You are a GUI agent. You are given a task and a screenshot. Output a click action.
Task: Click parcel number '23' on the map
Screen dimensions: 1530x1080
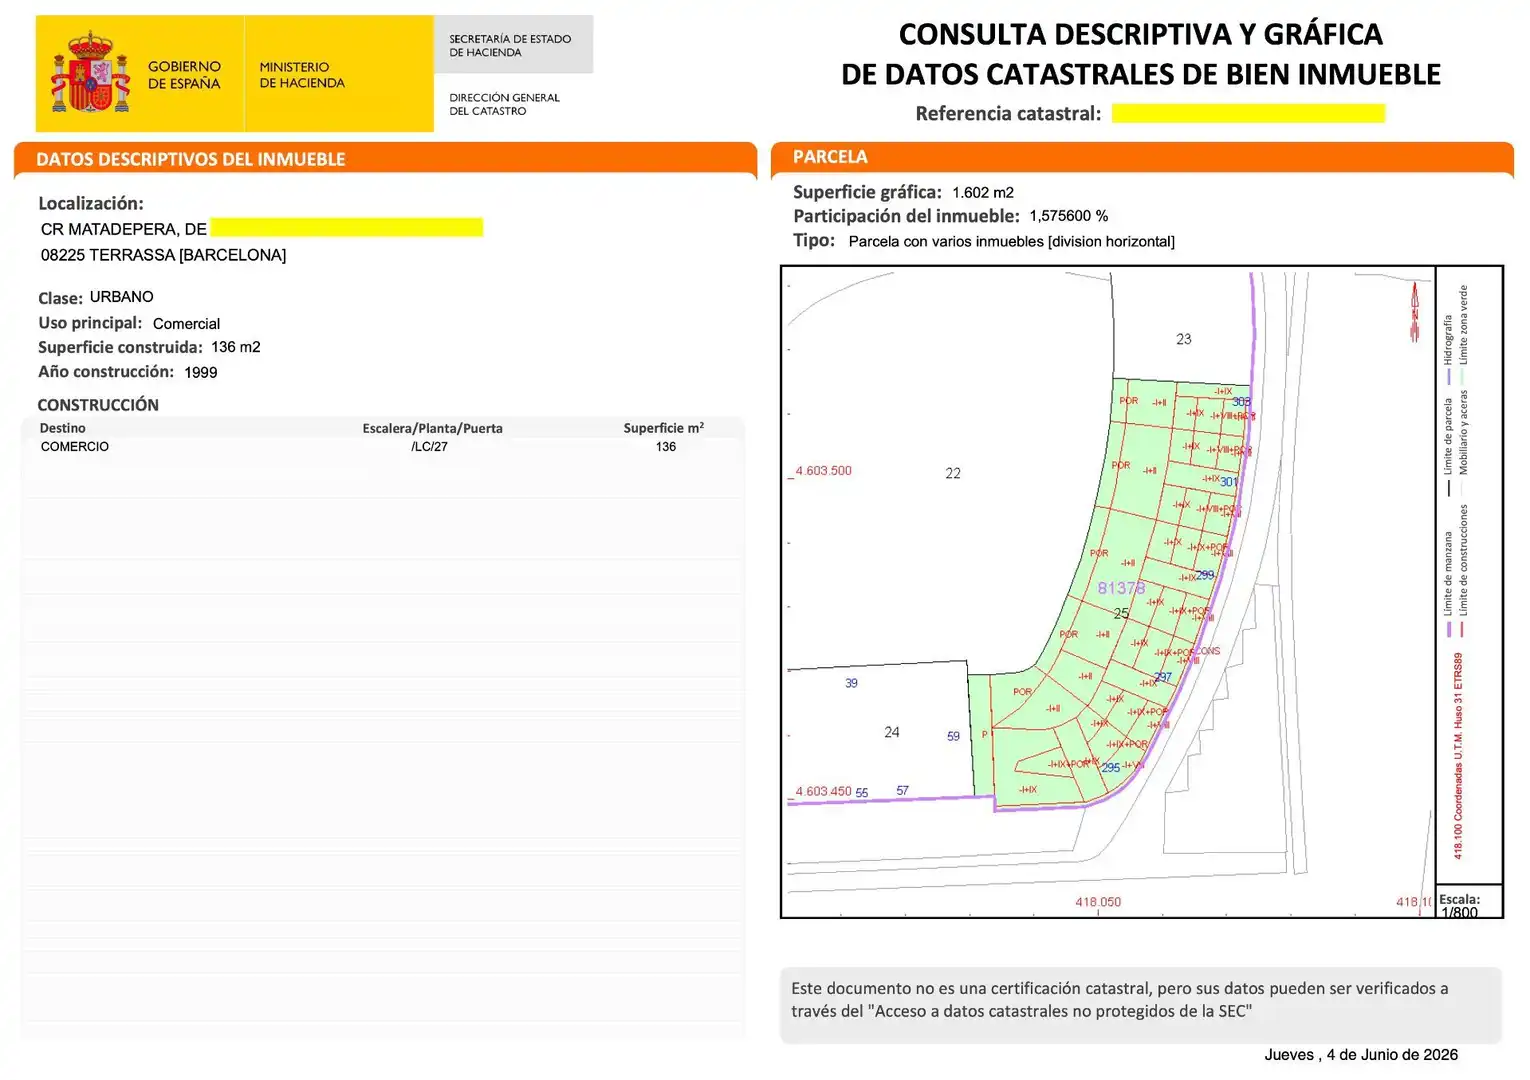pyautogui.click(x=1184, y=340)
